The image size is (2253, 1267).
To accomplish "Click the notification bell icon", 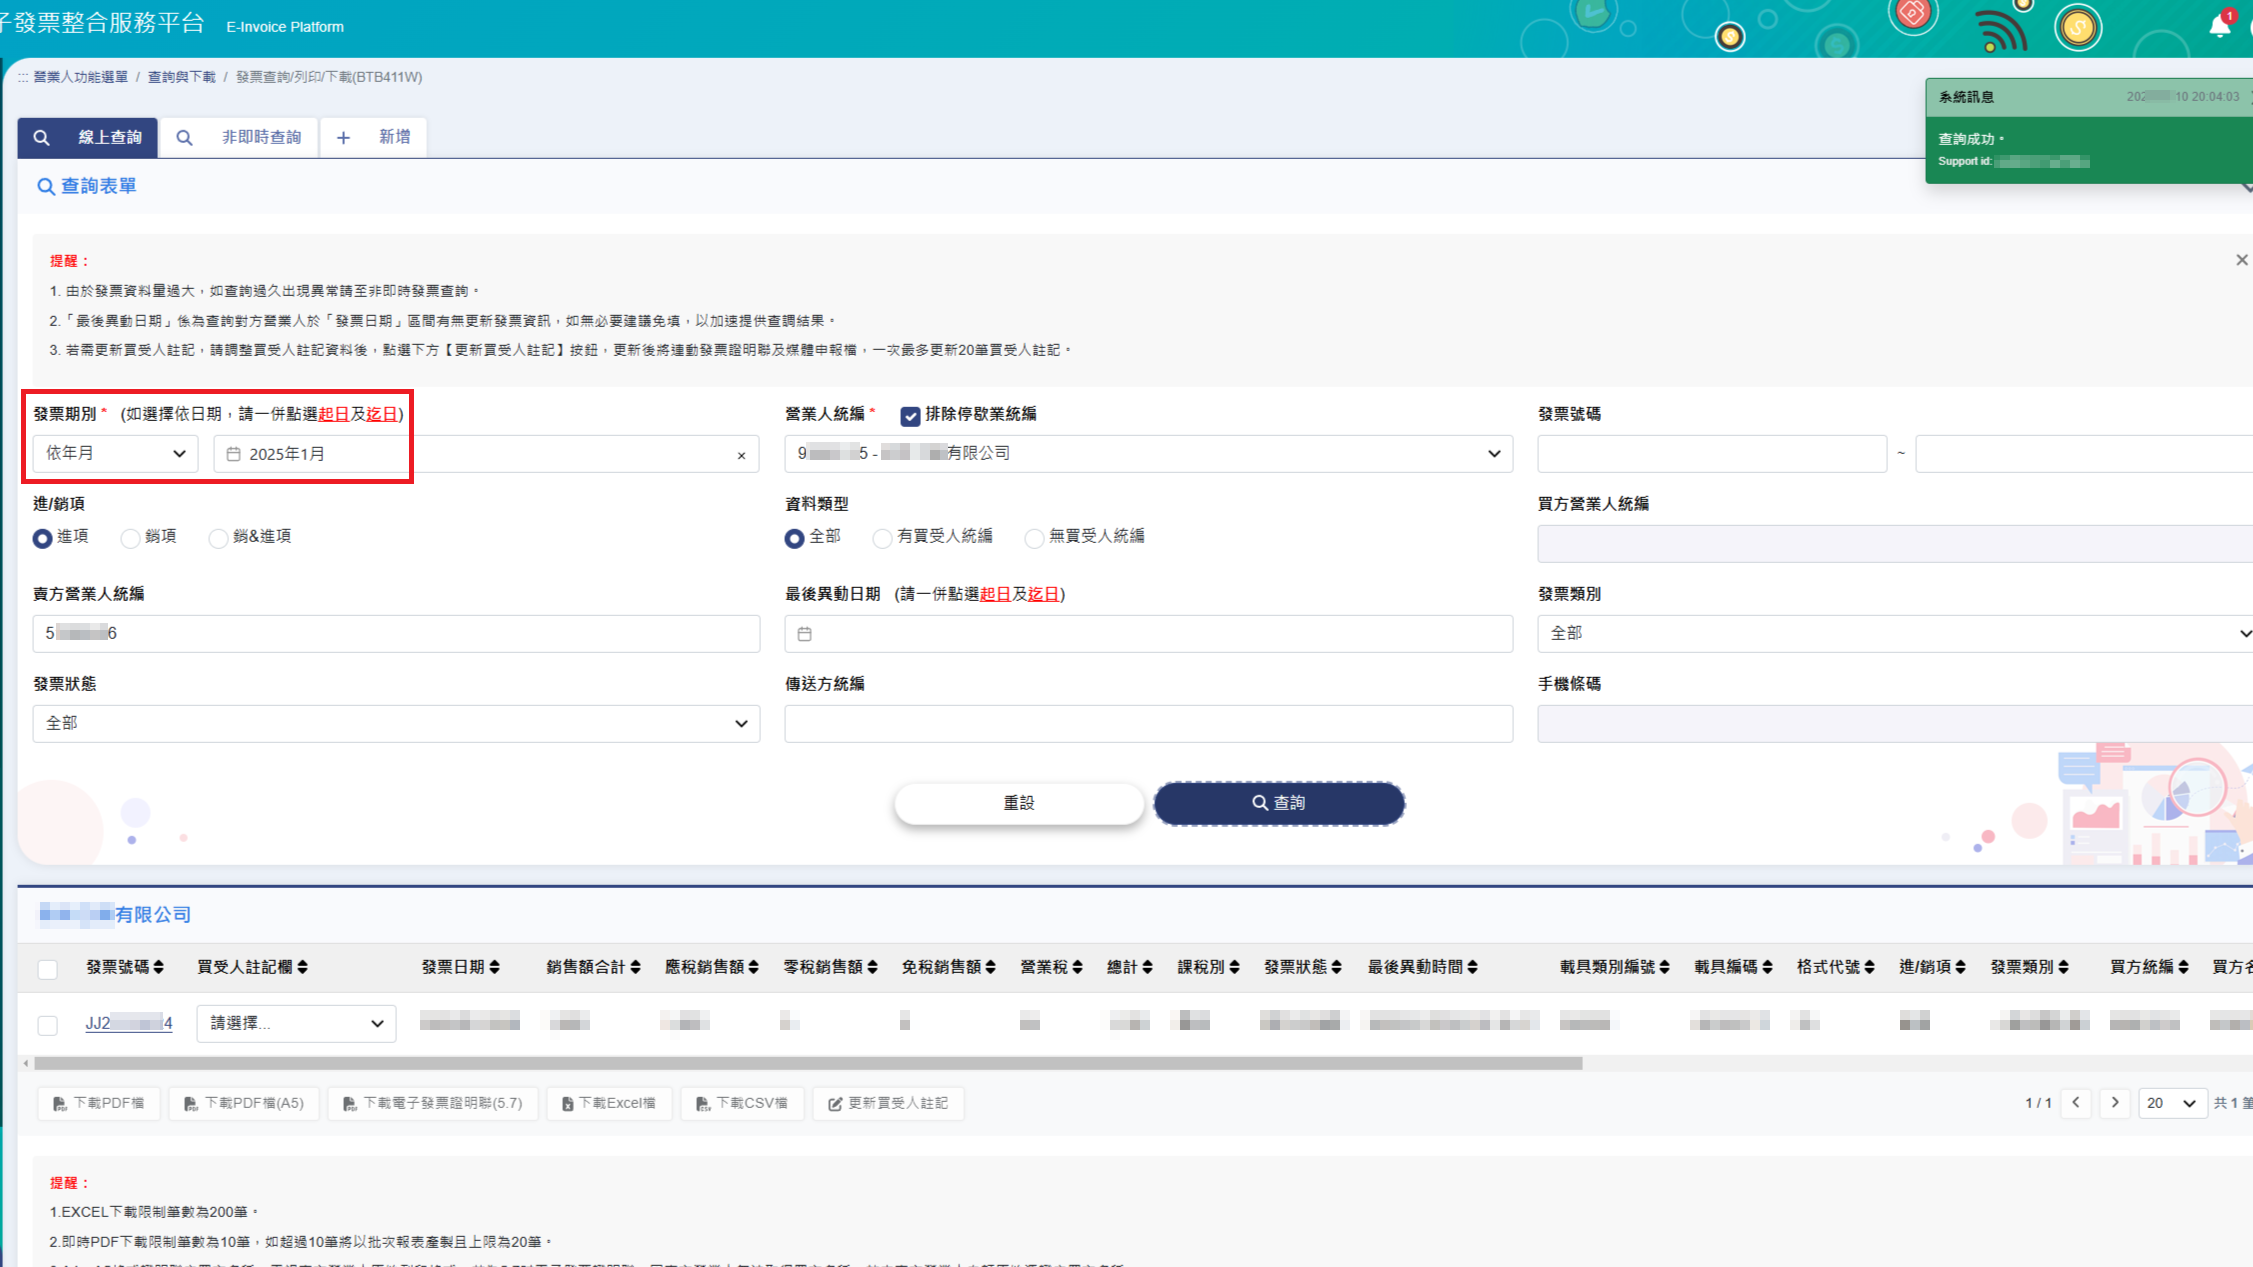I will (2219, 27).
